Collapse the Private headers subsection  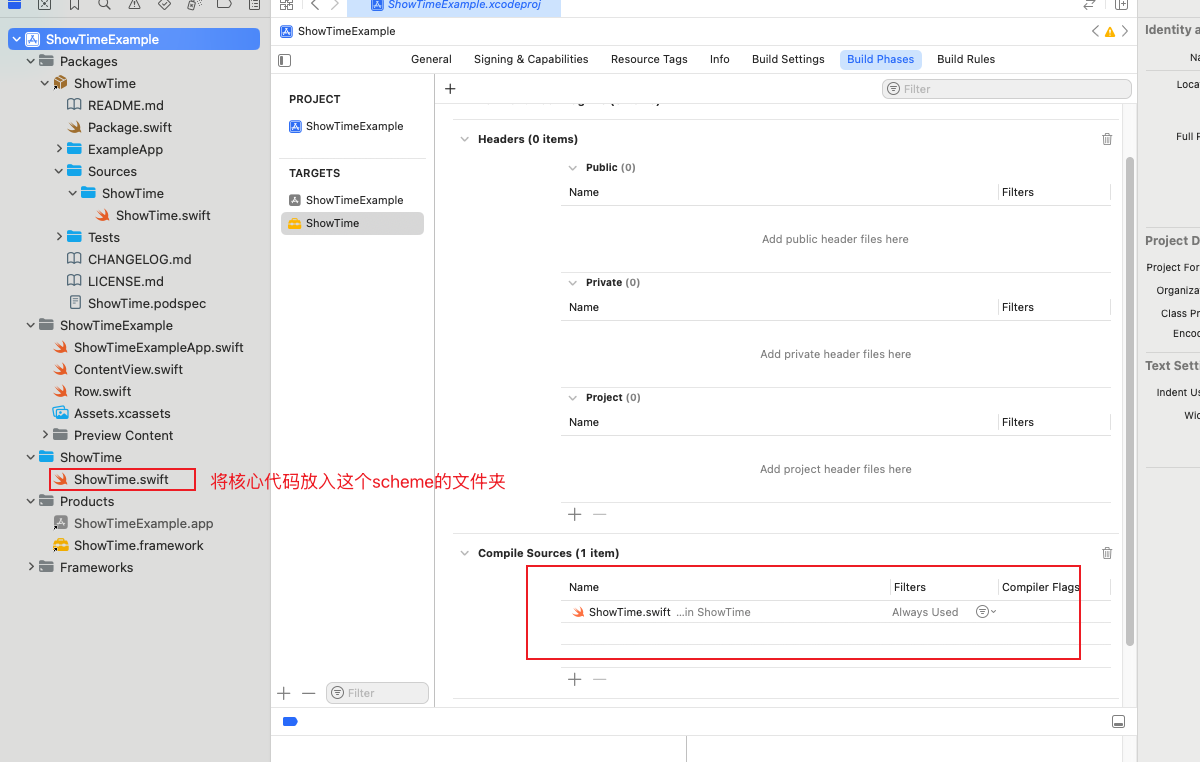coord(573,283)
